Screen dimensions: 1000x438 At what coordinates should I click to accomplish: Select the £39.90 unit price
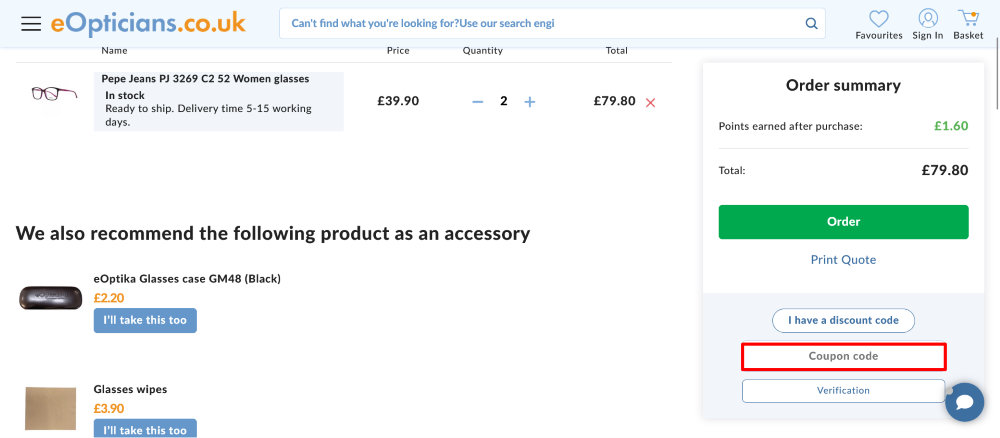pos(398,101)
